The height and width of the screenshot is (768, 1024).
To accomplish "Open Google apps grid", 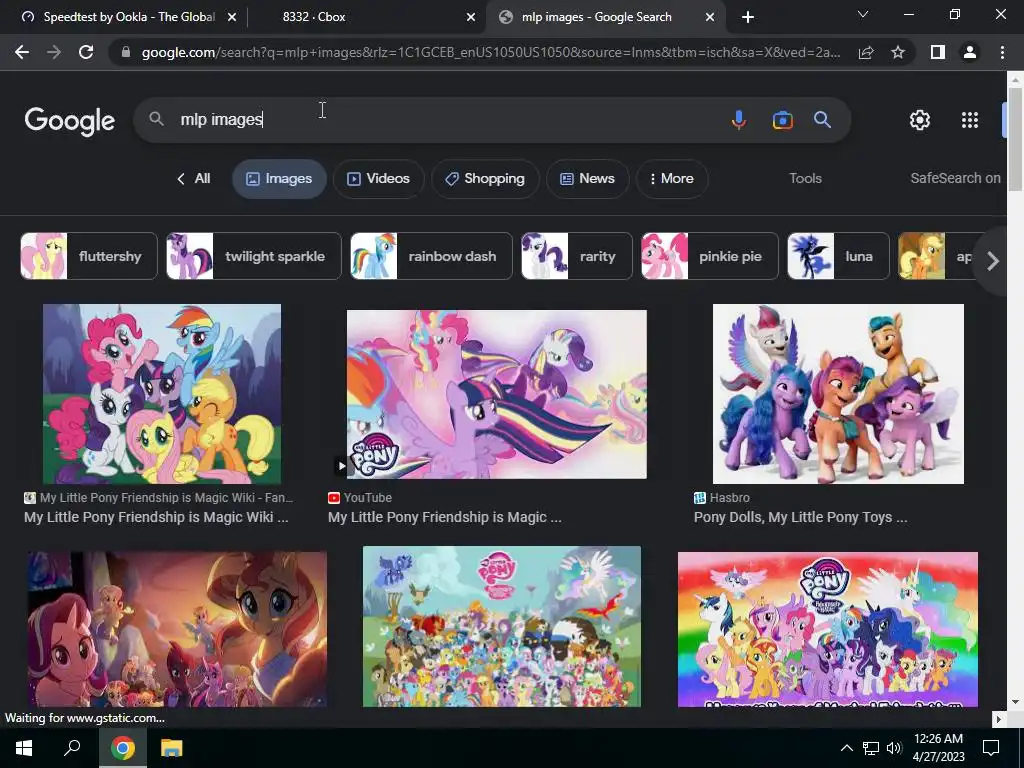I will [970, 120].
